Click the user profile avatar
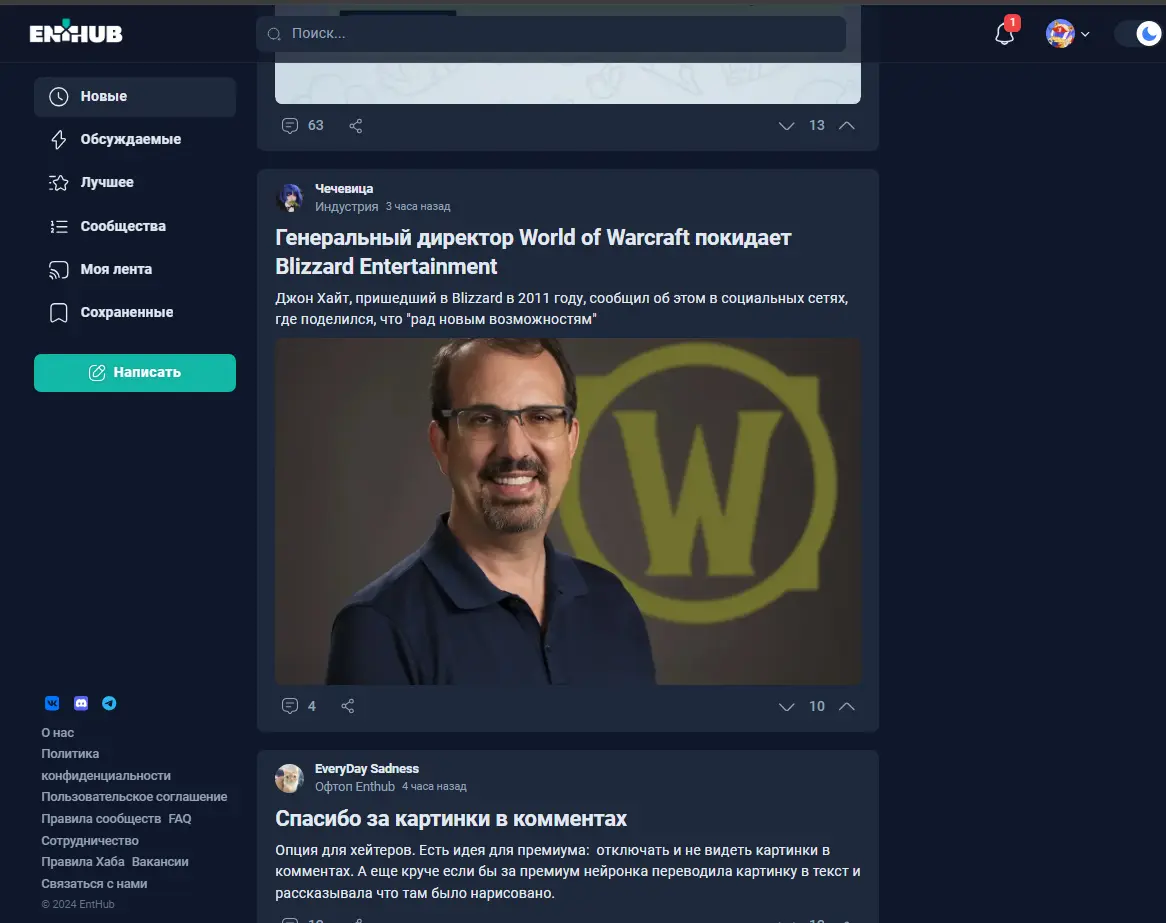Image resolution: width=1166 pixels, height=923 pixels. click(1060, 33)
